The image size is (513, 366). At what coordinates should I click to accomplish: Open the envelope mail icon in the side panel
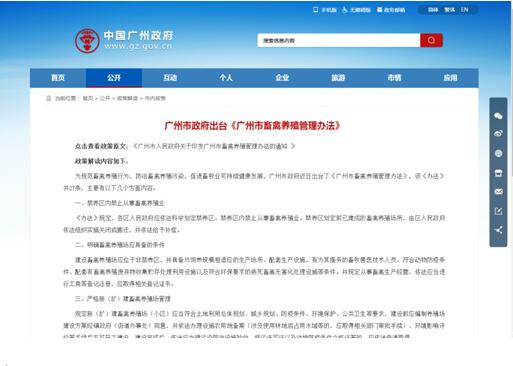coord(498,192)
